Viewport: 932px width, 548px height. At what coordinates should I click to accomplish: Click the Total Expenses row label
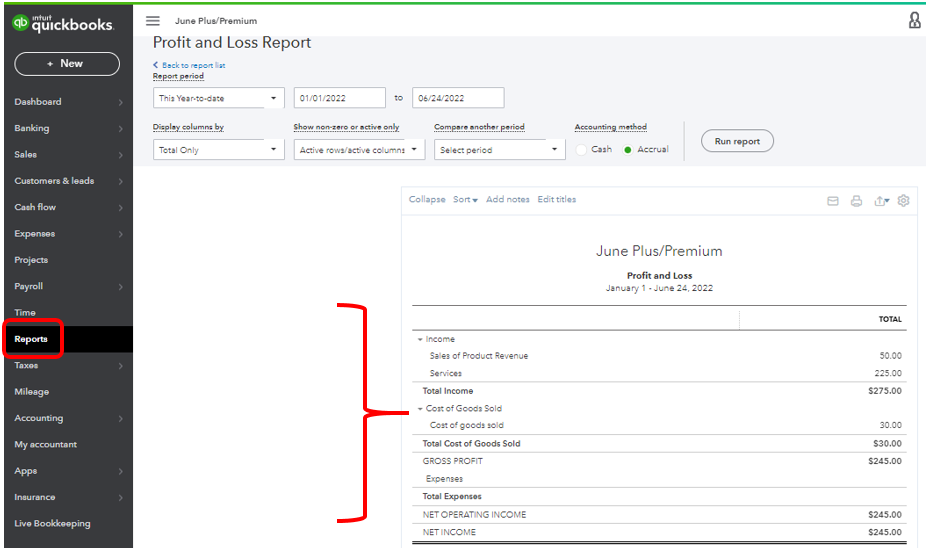[x=452, y=497]
